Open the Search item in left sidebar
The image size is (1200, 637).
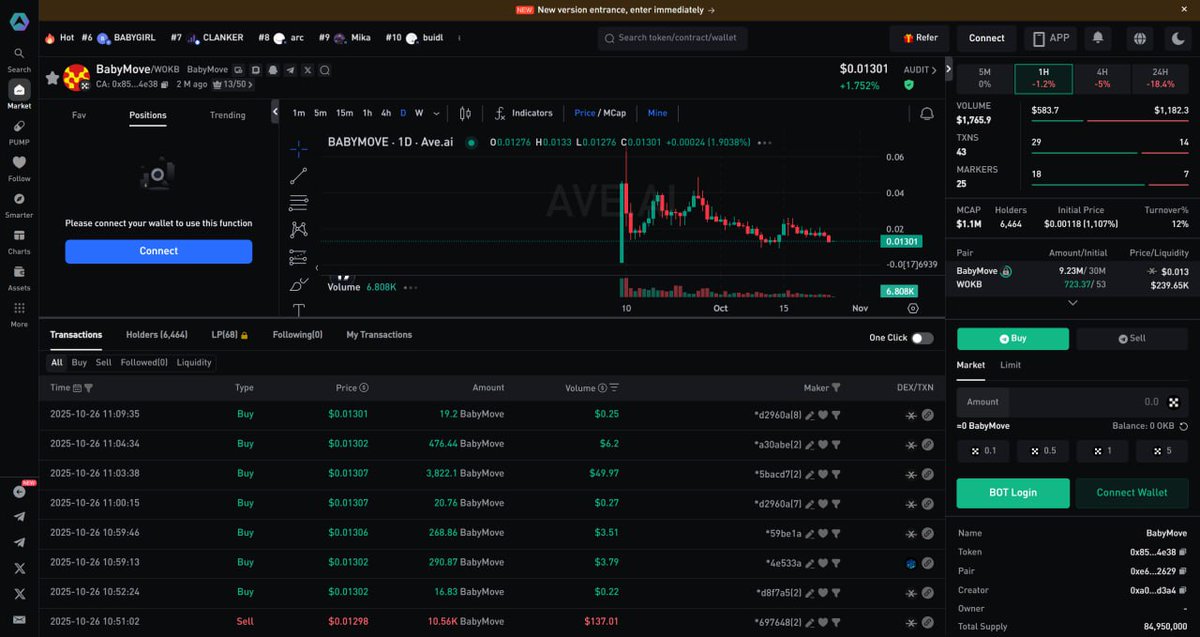(19, 59)
